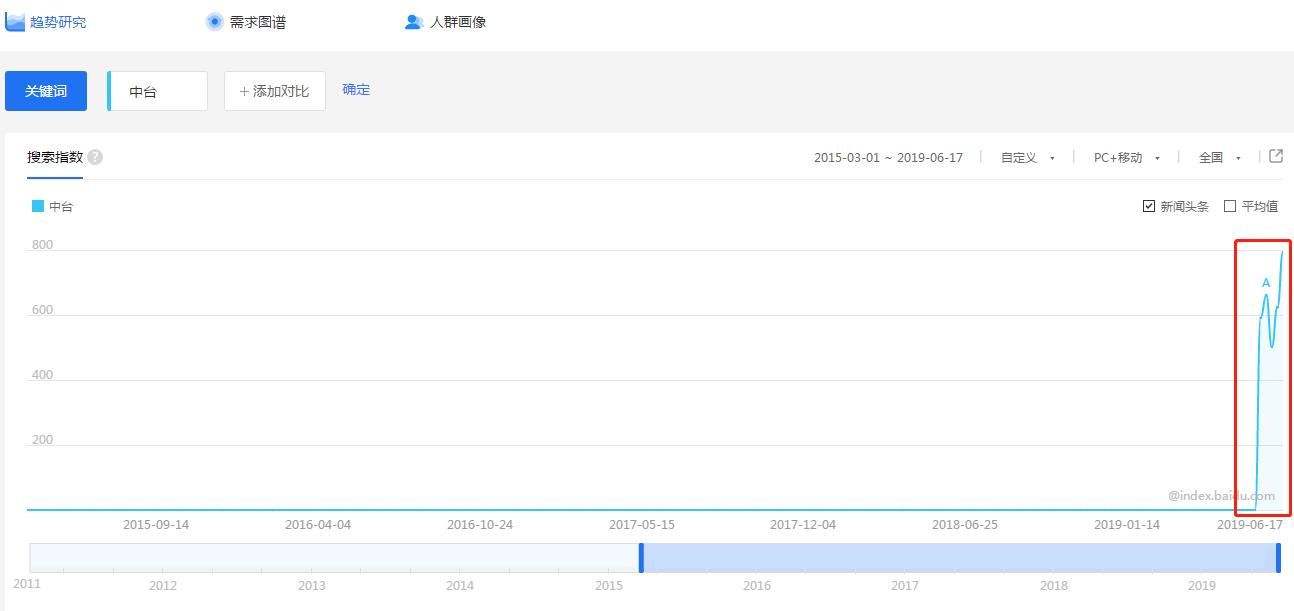Select the marker A on the trend line
The image size is (1294, 611).
pos(1266,284)
